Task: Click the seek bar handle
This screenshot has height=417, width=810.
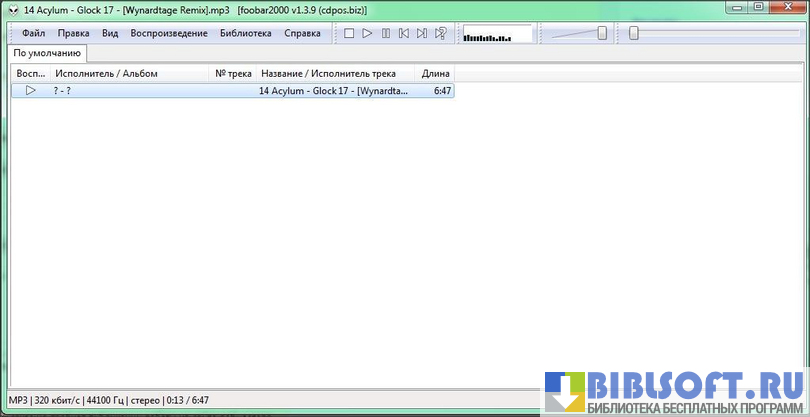Action: [634, 33]
